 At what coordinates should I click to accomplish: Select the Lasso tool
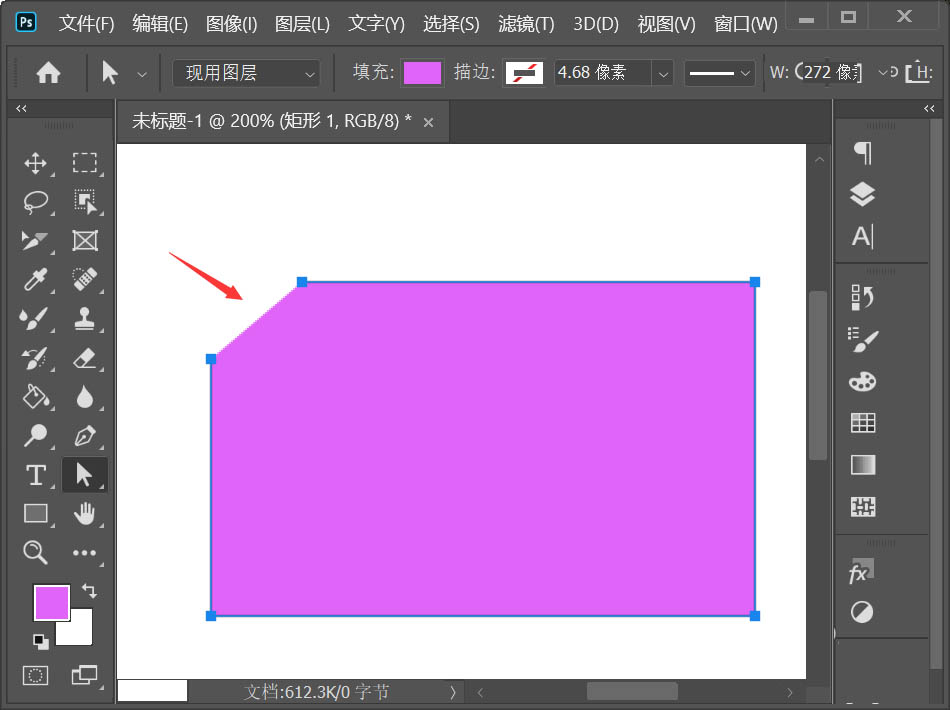click(x=35, y=202)
